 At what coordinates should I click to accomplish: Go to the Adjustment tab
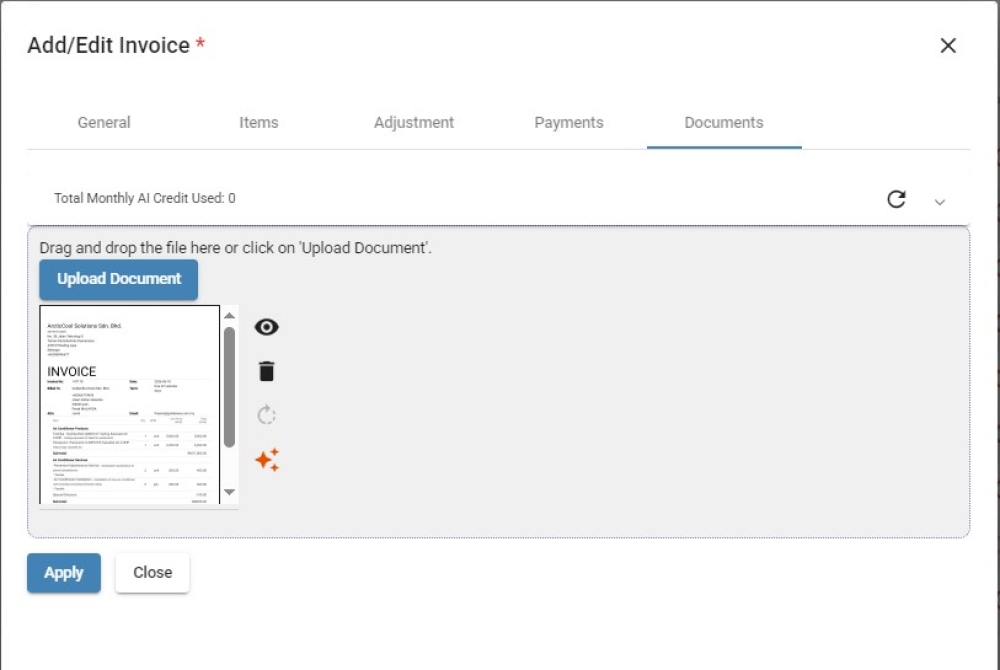click(x=414, y=122)
